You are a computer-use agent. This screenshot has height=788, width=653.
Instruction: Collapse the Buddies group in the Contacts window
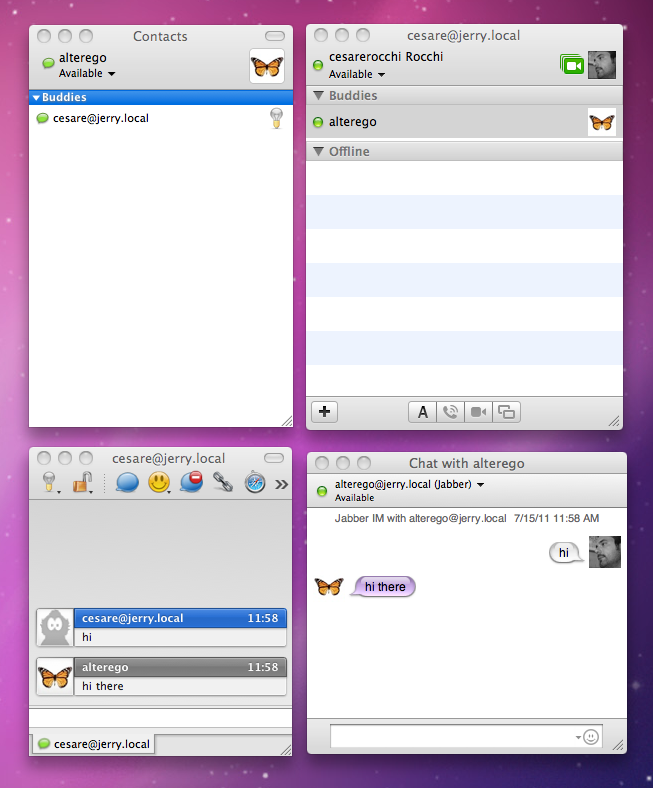36,97
